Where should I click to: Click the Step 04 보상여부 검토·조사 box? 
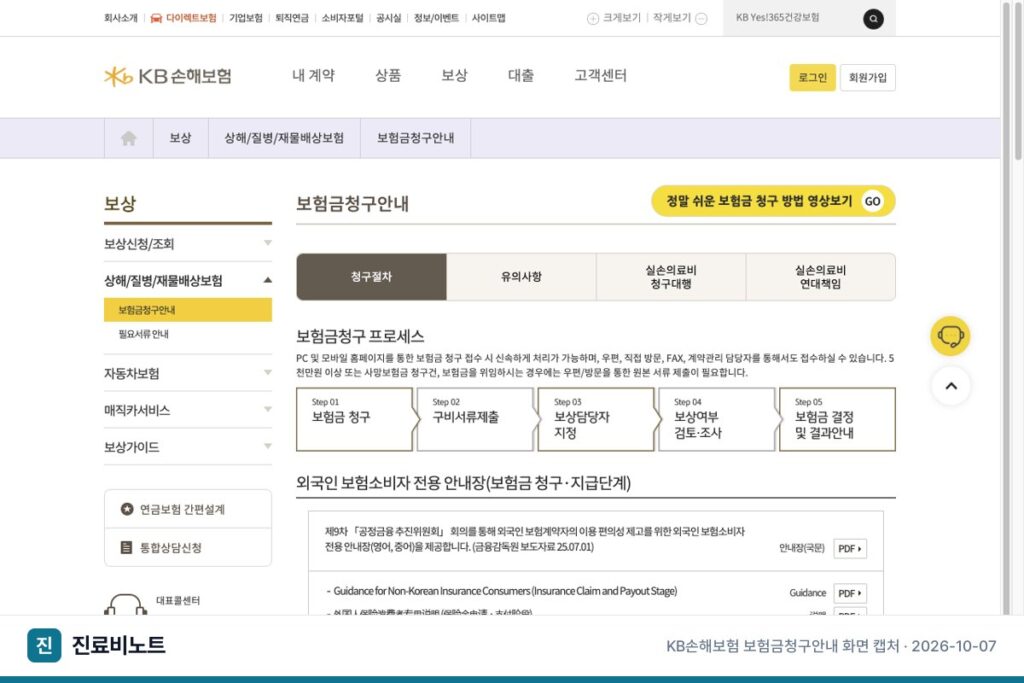(x=716, y=419)
